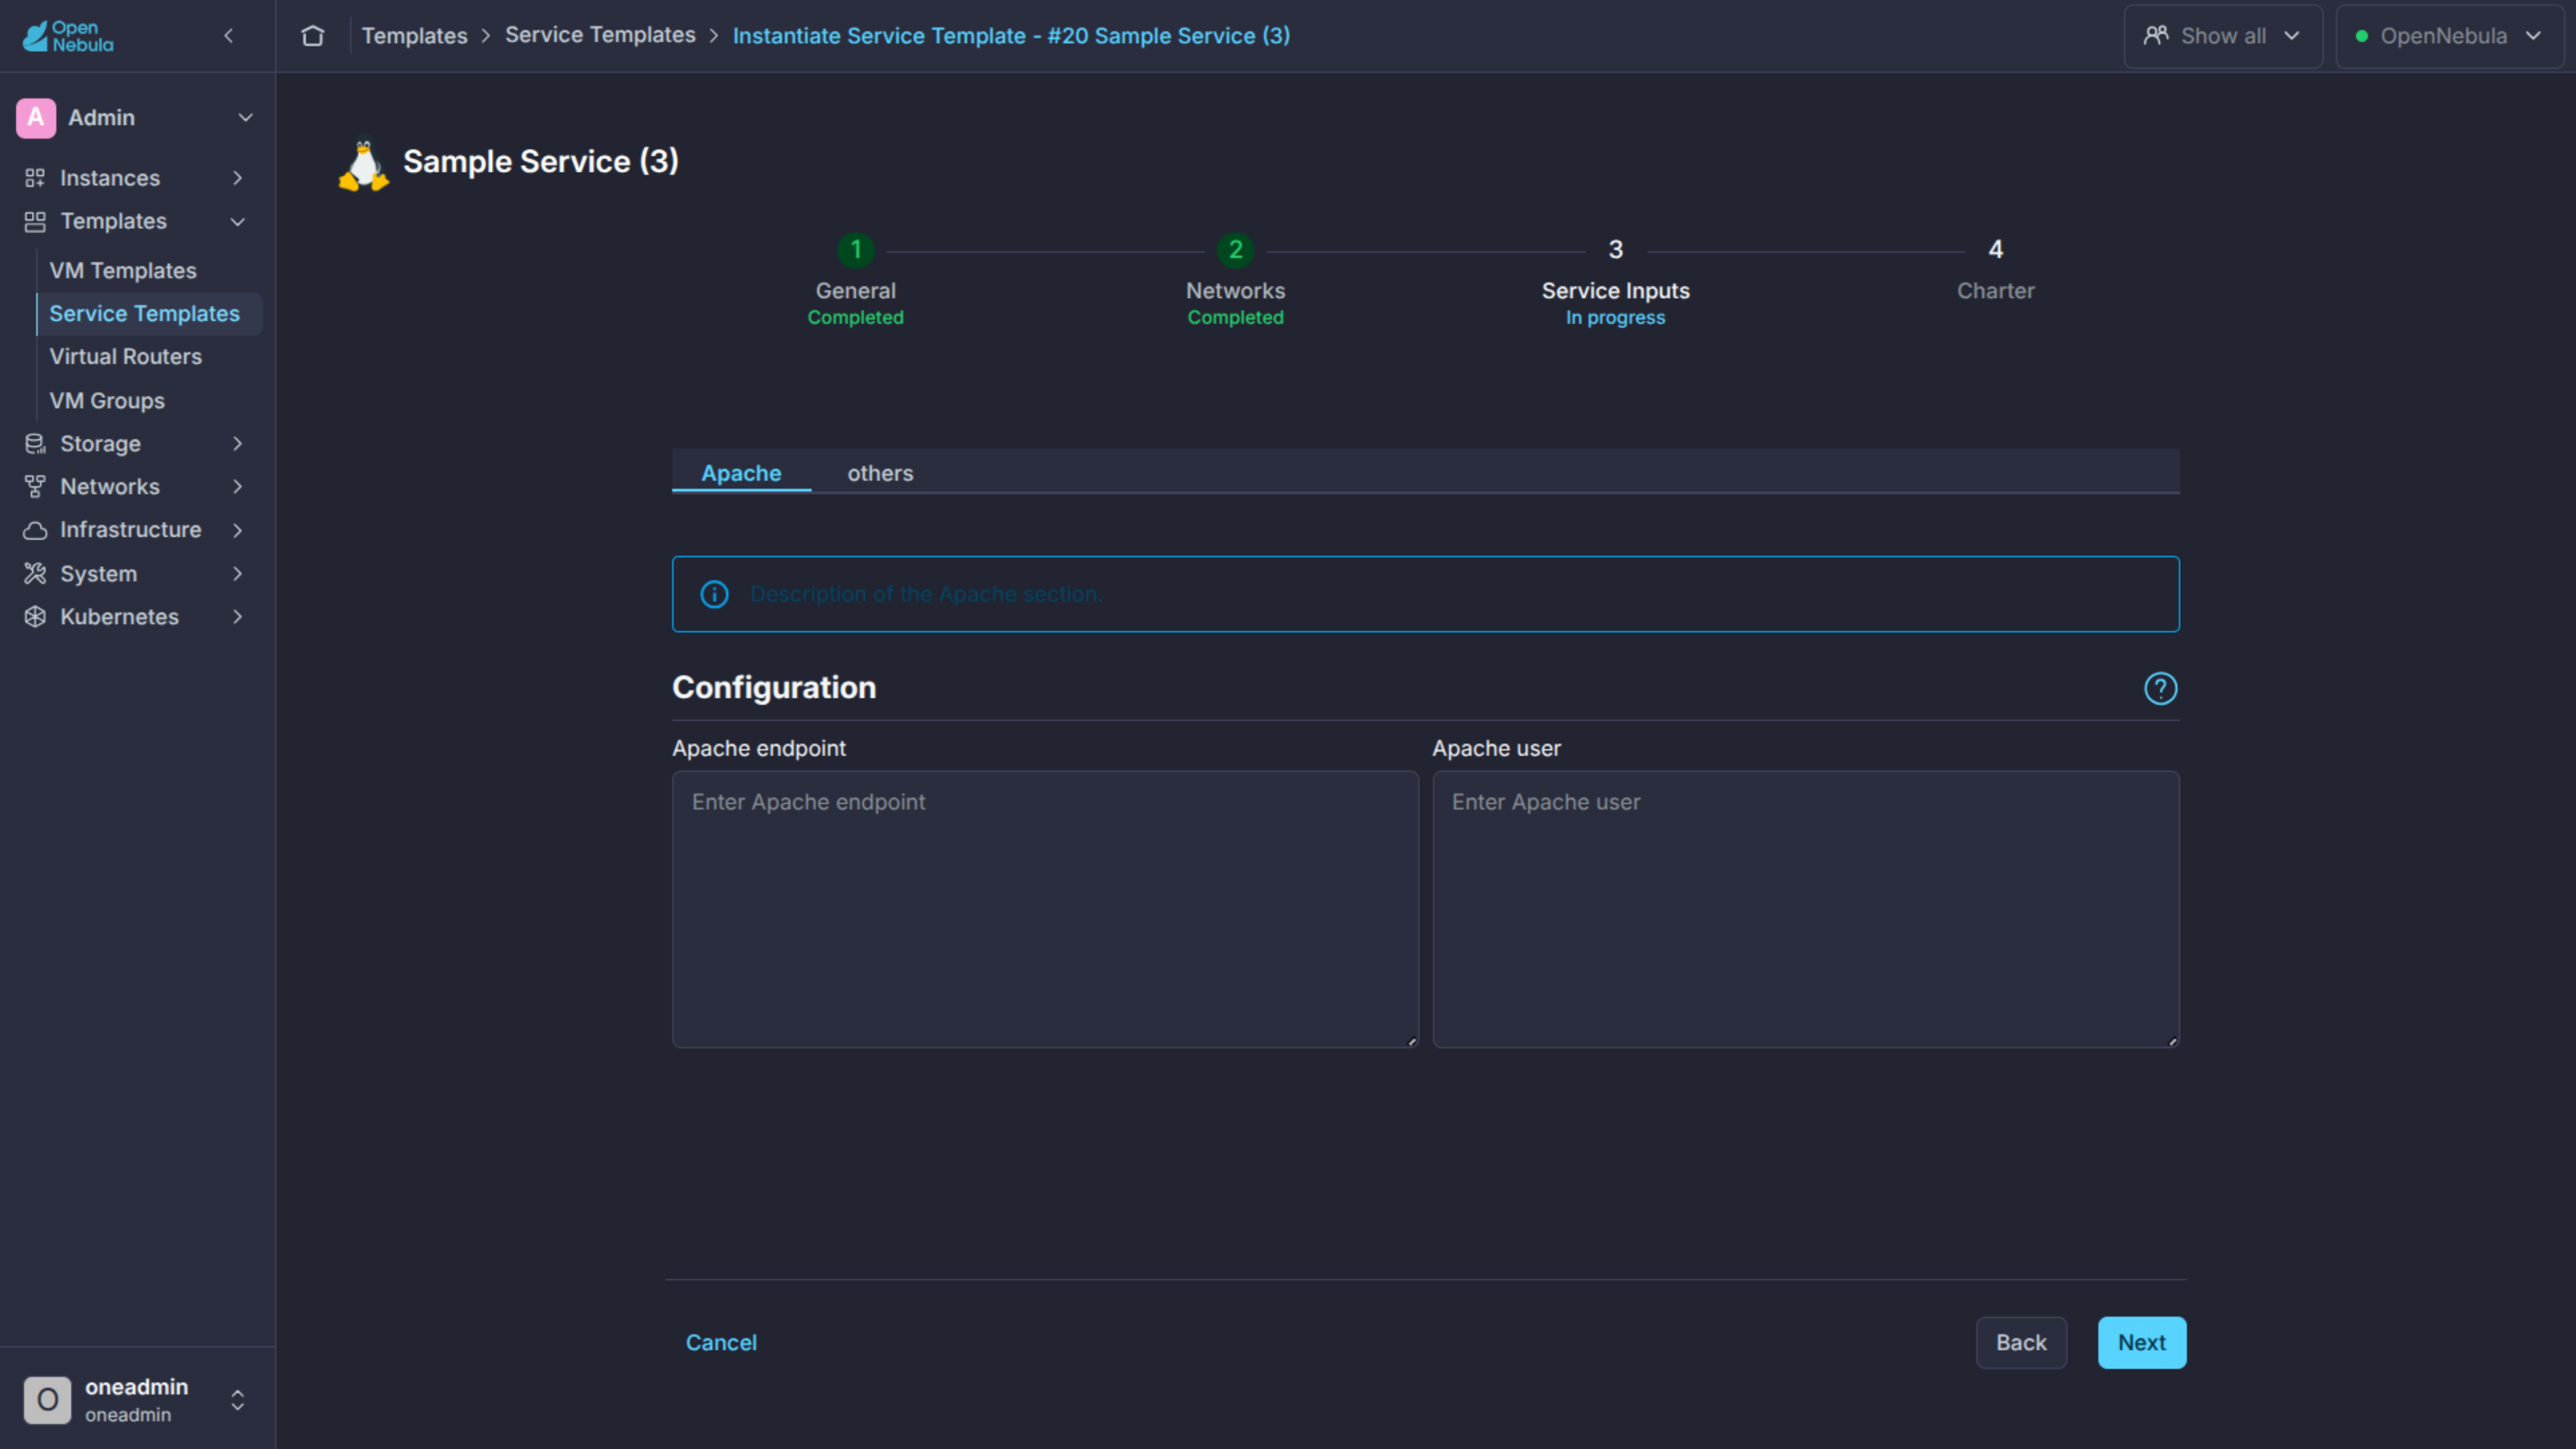This screenshot has width=2576, height=1449.
Task: Click the Instances grid icon
Action: click(x=35, y=178)
